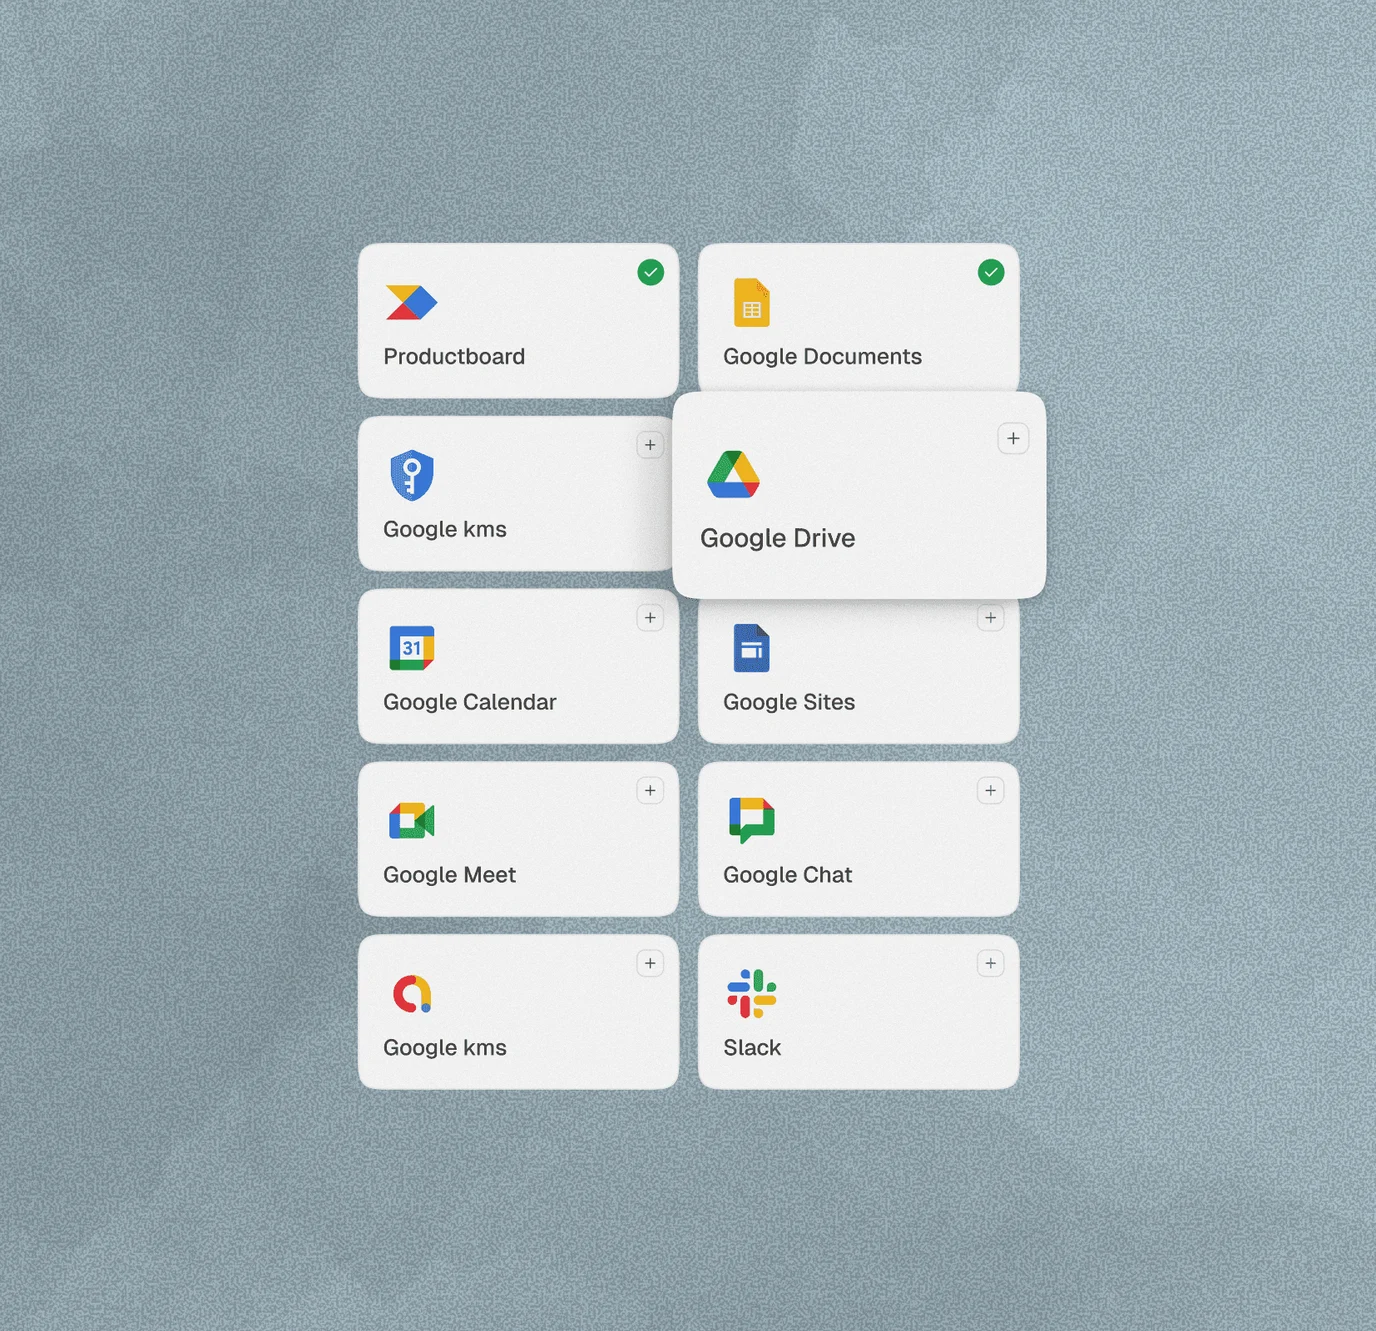Click the blue Google Sites page icon
1376x1331 pixels.
click(x=752, y=648)
